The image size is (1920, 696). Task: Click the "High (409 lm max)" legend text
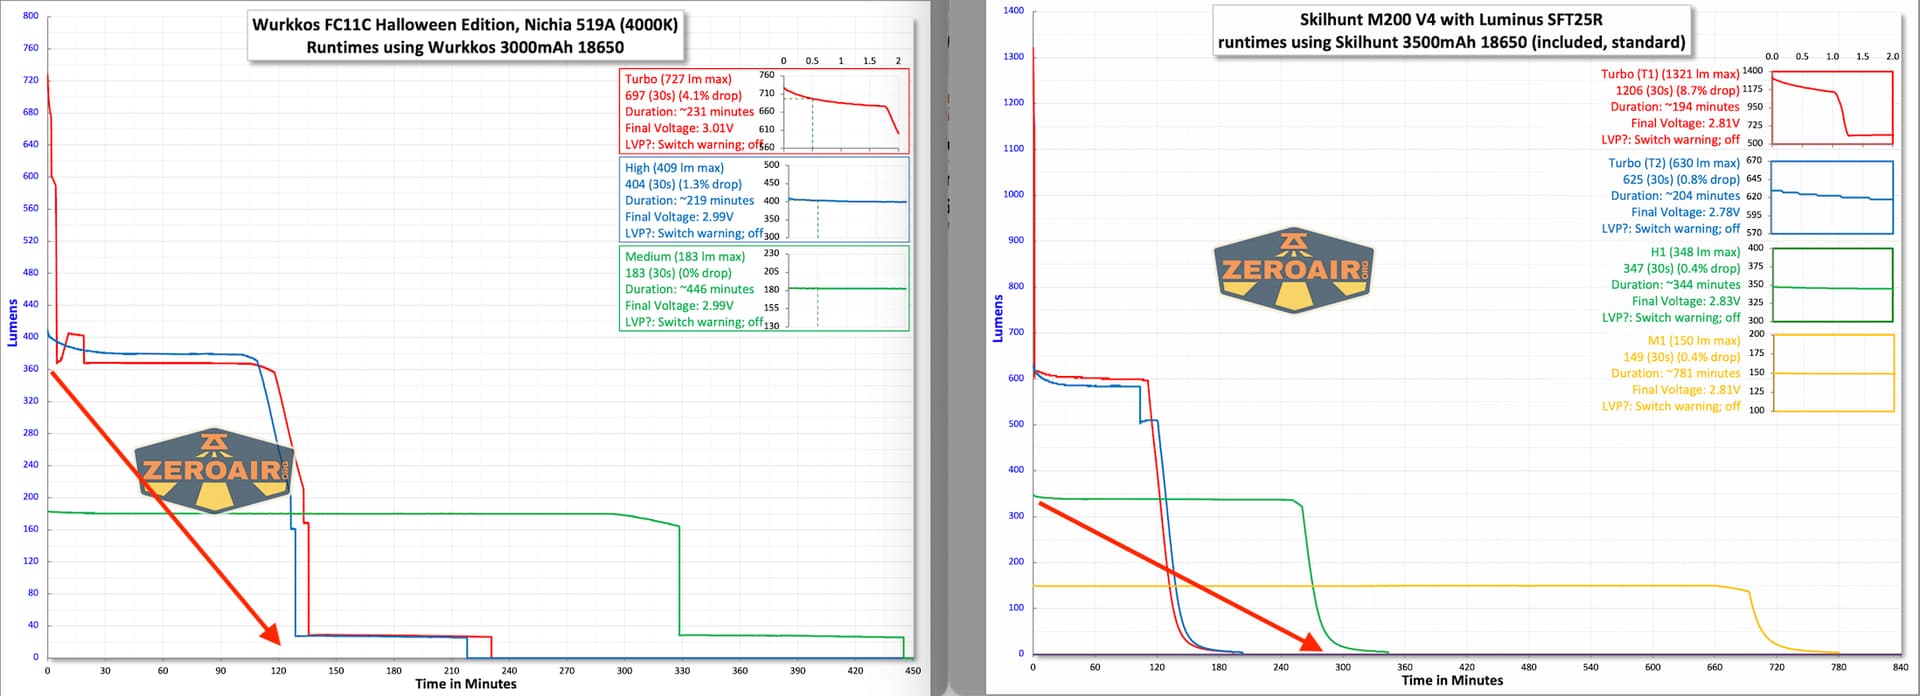click(x=674, y=168)
